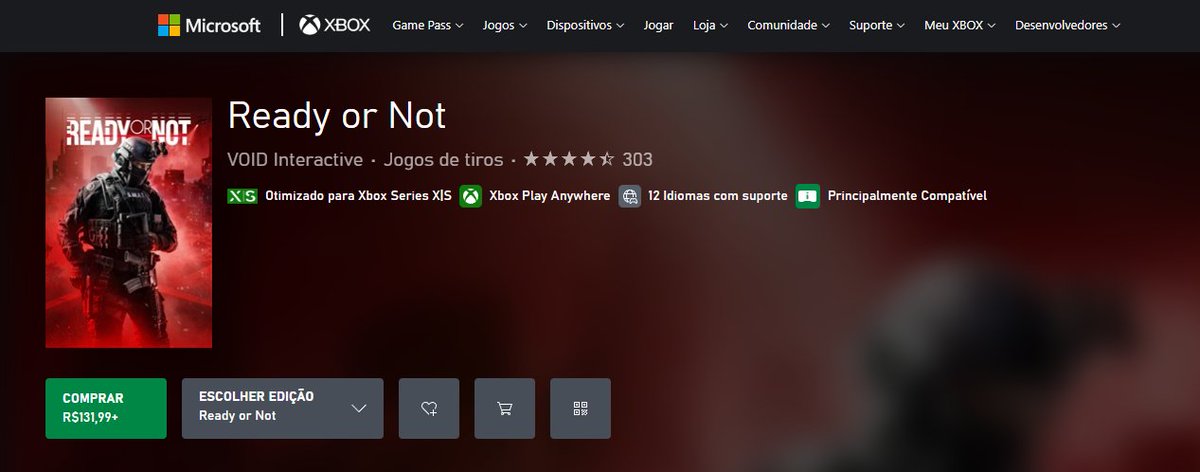Screen dimensions: 1200x472
Task: Expand the Game Pass menu
Action: coord(428,25)
